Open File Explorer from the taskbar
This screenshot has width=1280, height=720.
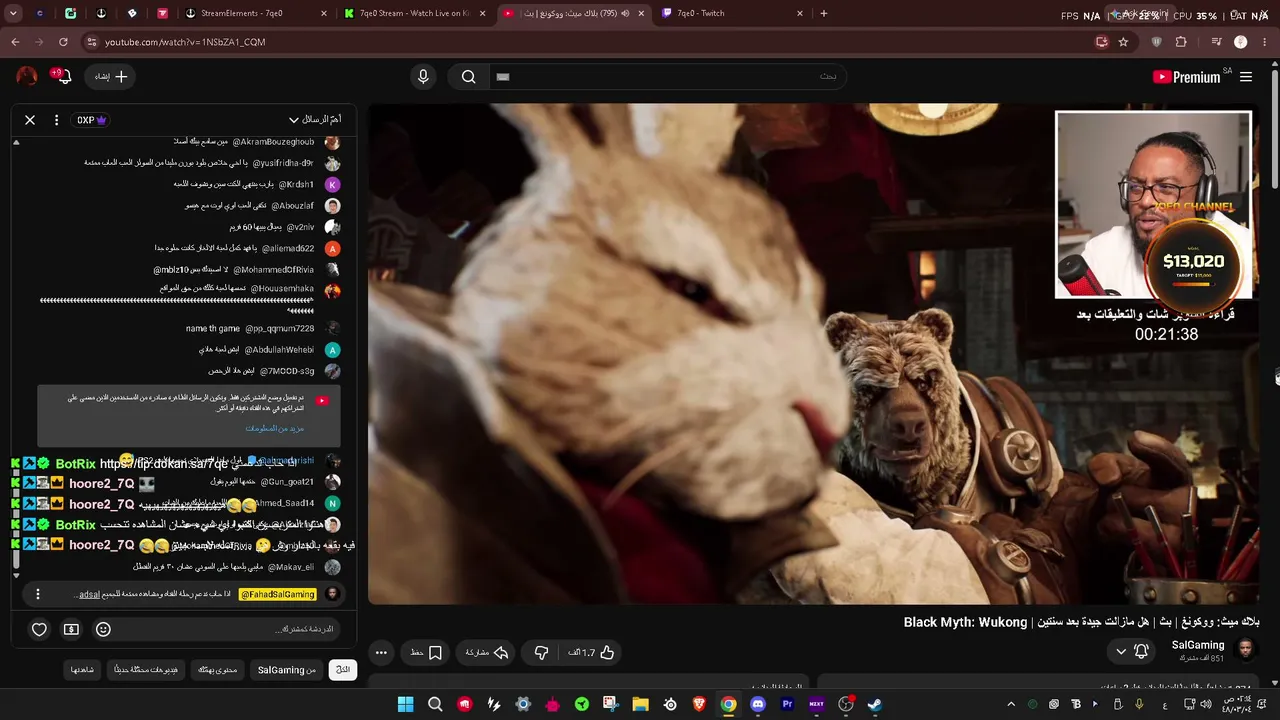point(640,704)
